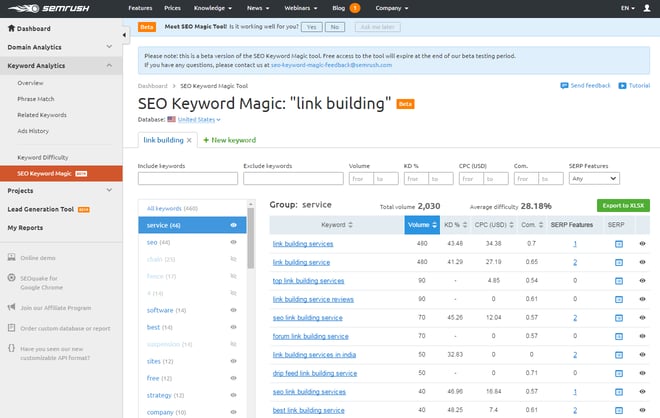This screenshot has height=418, width=660.
Task: Sort table by Volume column
Action: (422, 225)
